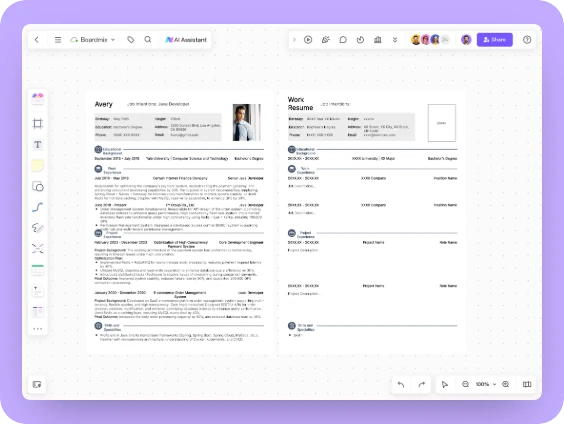The image size is (564, 424).
Task: Start presentation with the play icon
Action: point(308,40)
